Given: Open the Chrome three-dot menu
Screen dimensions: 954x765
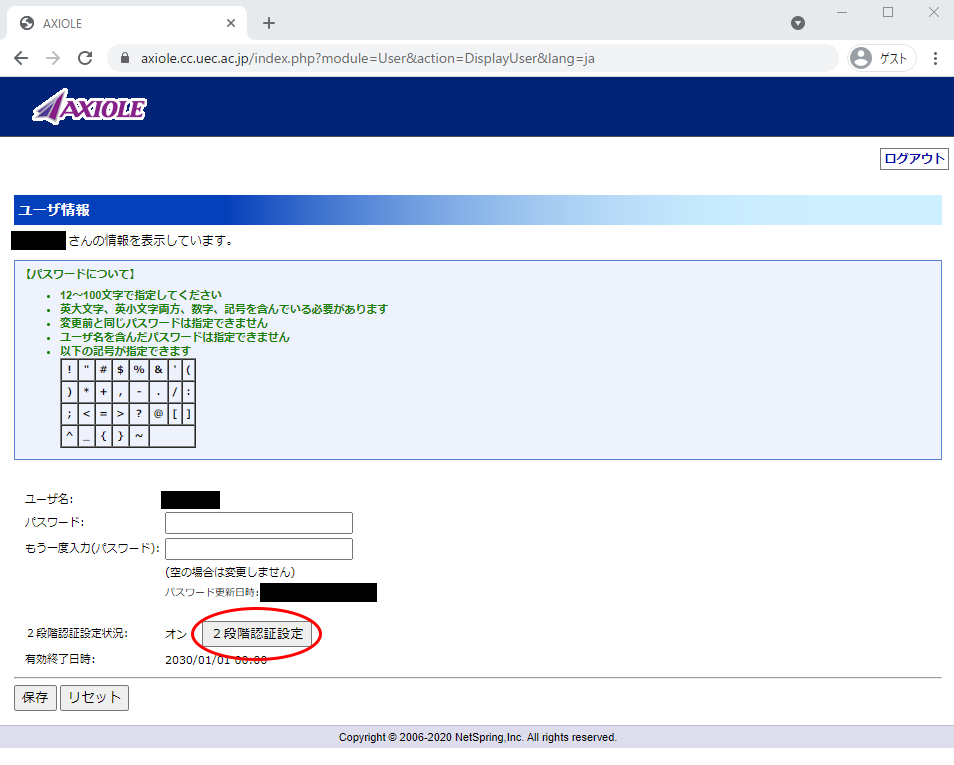Looking at the screenshot, I should [935, 58].
